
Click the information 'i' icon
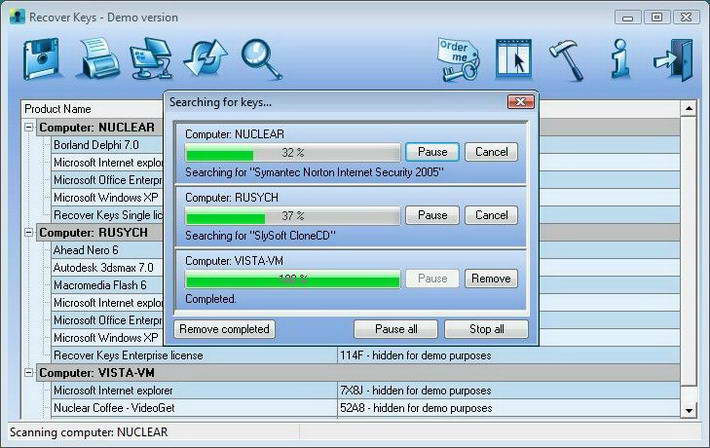pyautogui.click(x=620, y=59)
